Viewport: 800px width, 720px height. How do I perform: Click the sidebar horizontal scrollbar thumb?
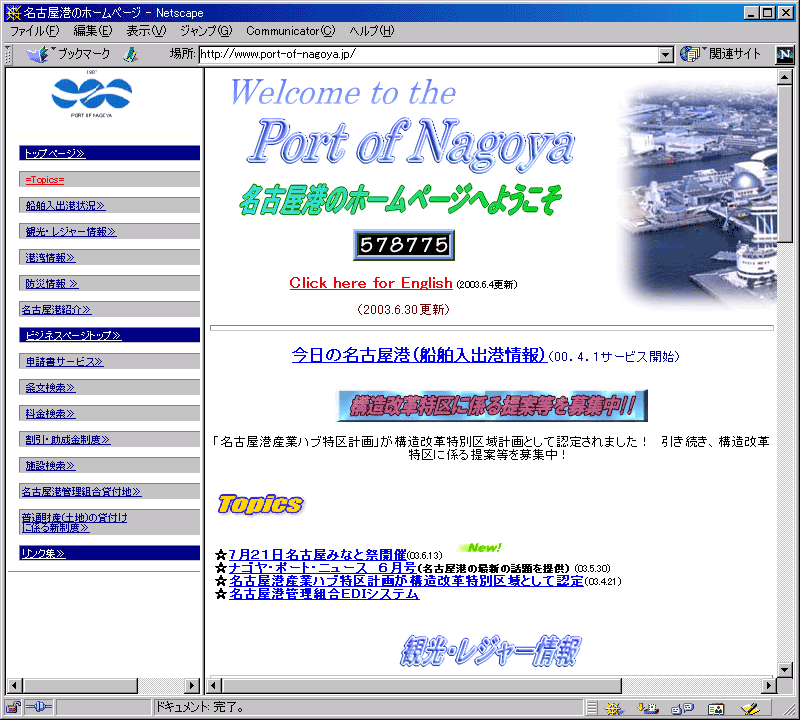point(80,686)
